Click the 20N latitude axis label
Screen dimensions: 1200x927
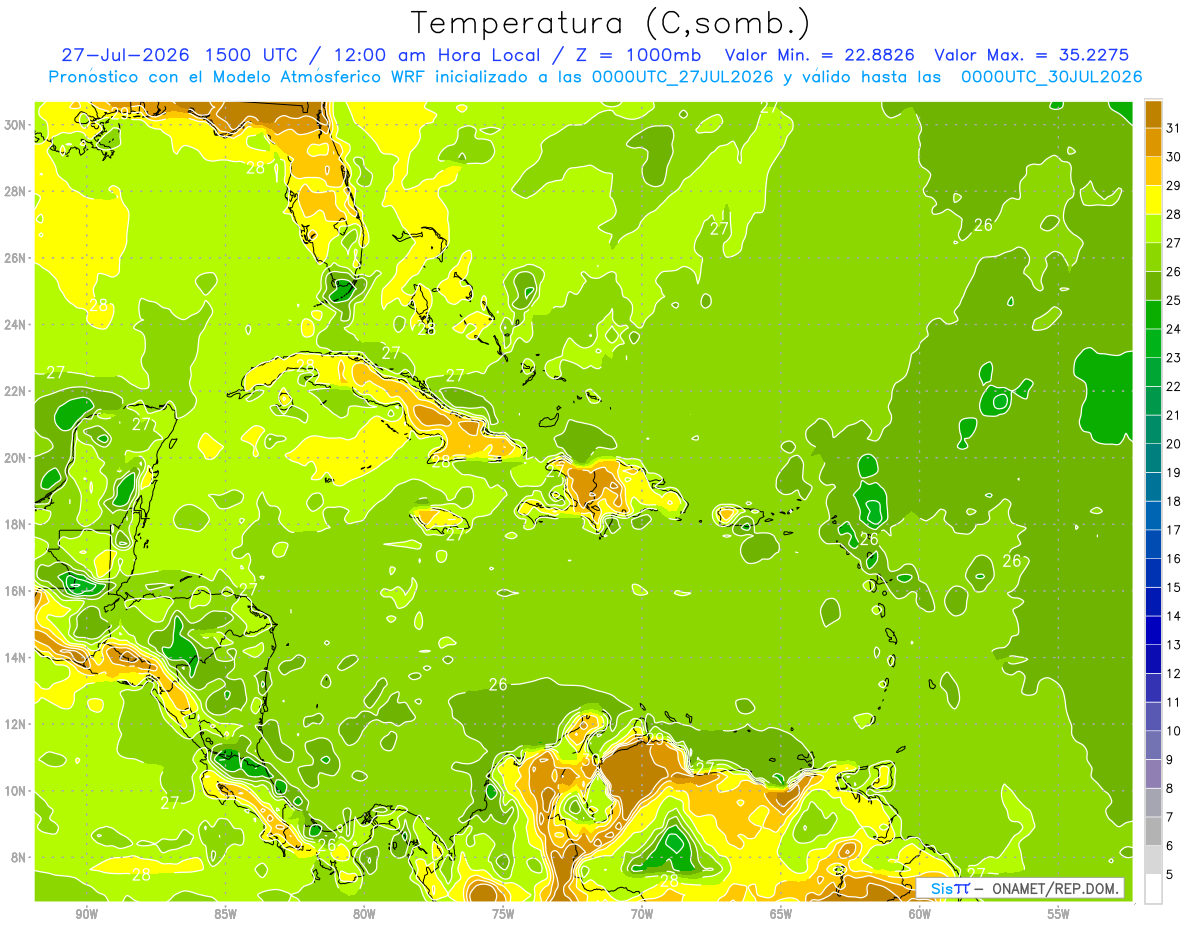(17, 458)
